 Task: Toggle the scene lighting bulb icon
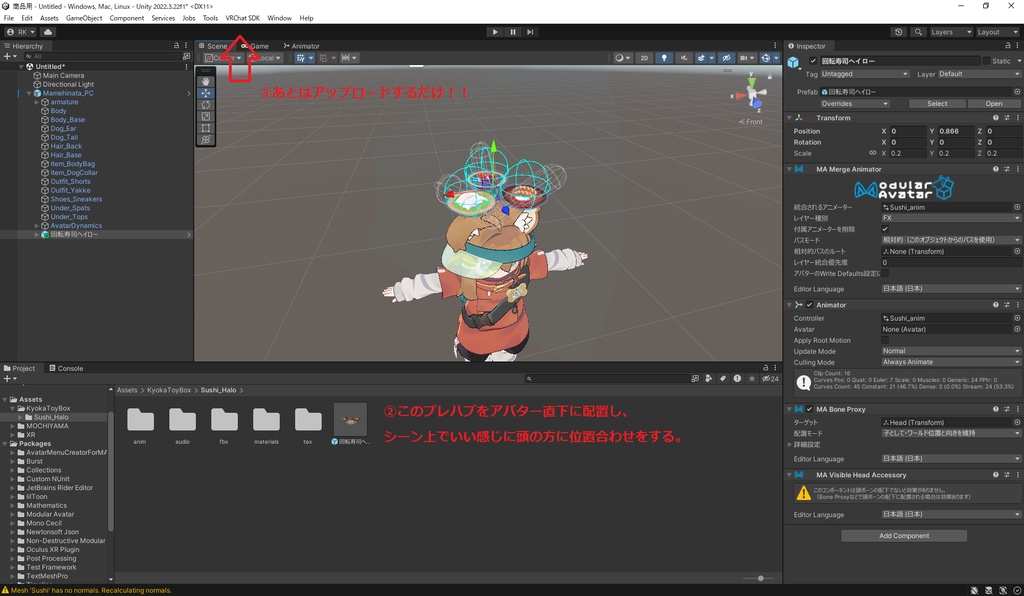(x=664, y=58)
